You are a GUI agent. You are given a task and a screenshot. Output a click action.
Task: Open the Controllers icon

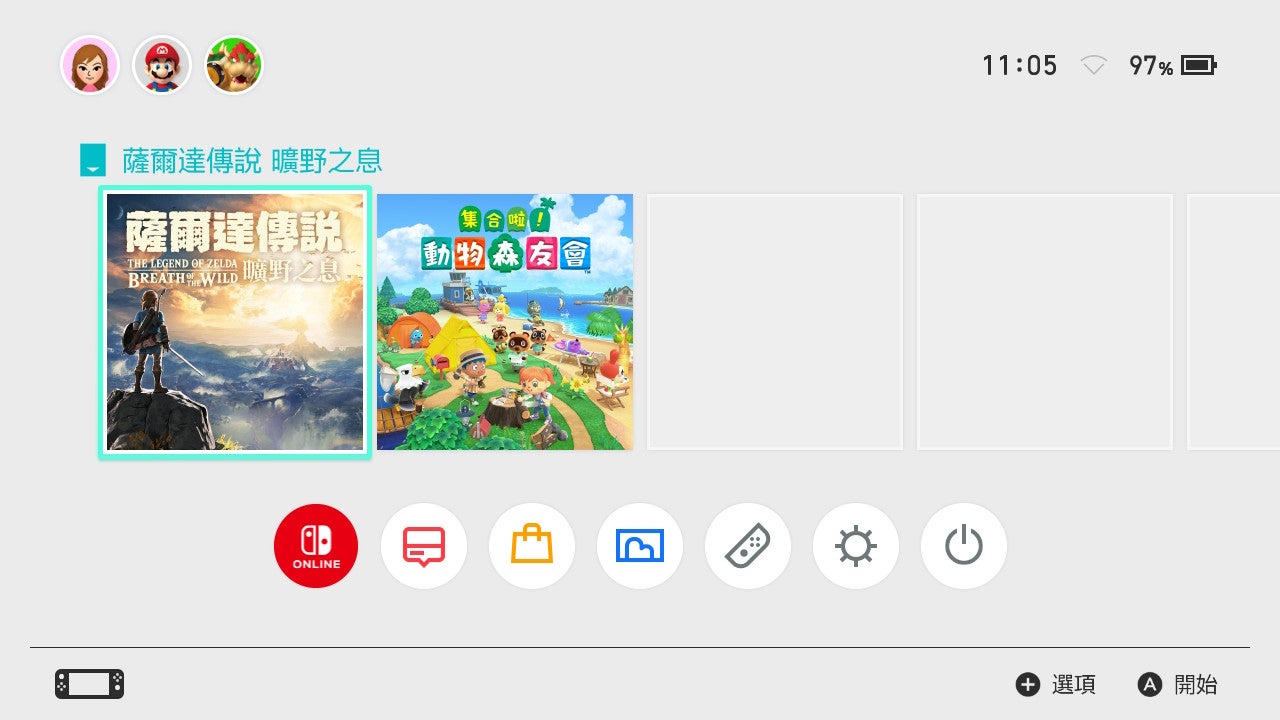(748, 546)
